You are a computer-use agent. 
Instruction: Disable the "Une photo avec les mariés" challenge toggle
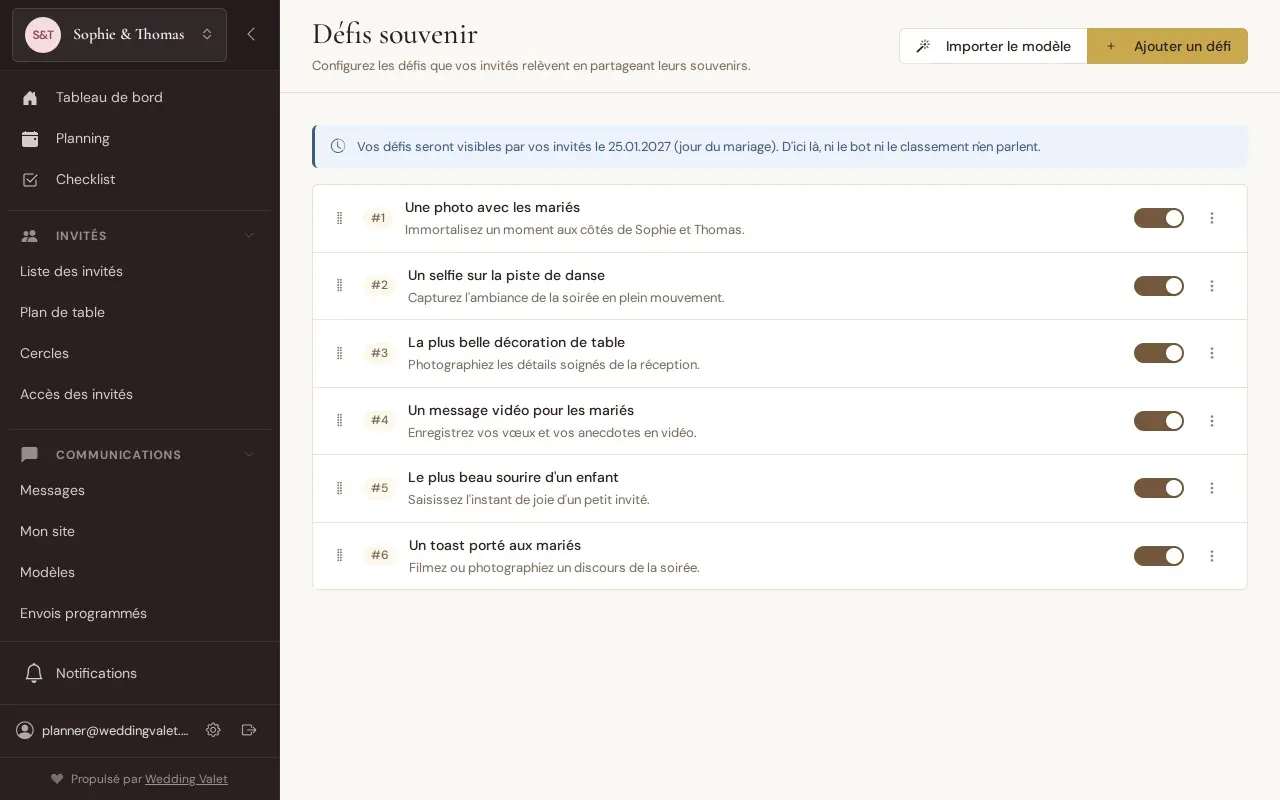pos(1159,218)
